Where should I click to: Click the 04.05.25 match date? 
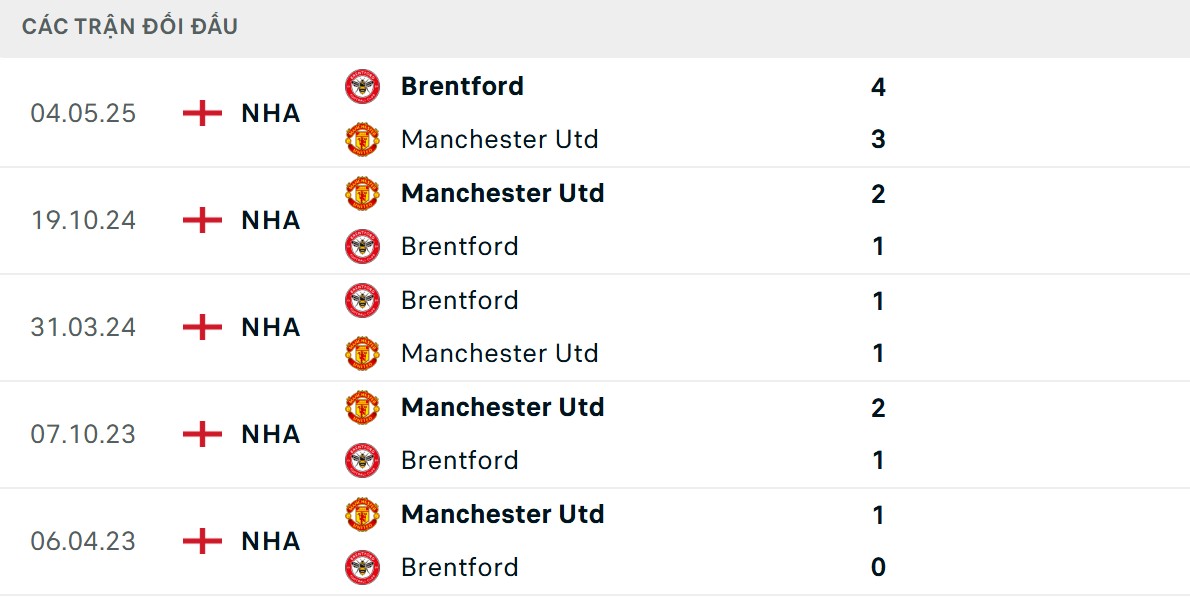pos(83,113)
